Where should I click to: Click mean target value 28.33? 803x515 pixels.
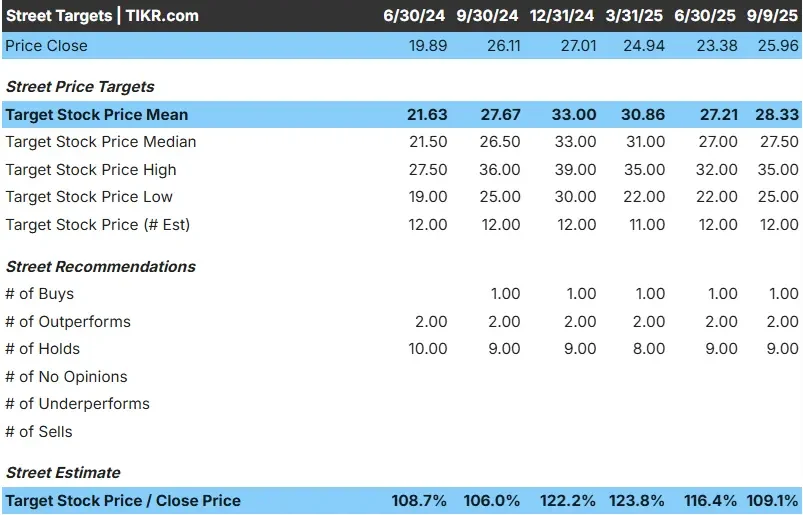[x=777, y=115]
